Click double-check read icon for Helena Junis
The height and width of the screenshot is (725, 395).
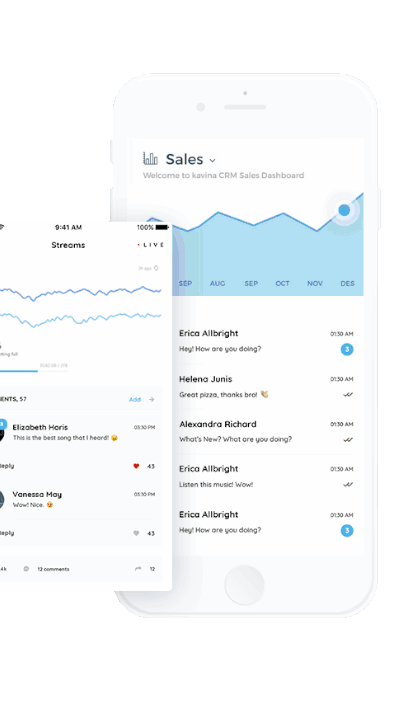tap(348, 394)
